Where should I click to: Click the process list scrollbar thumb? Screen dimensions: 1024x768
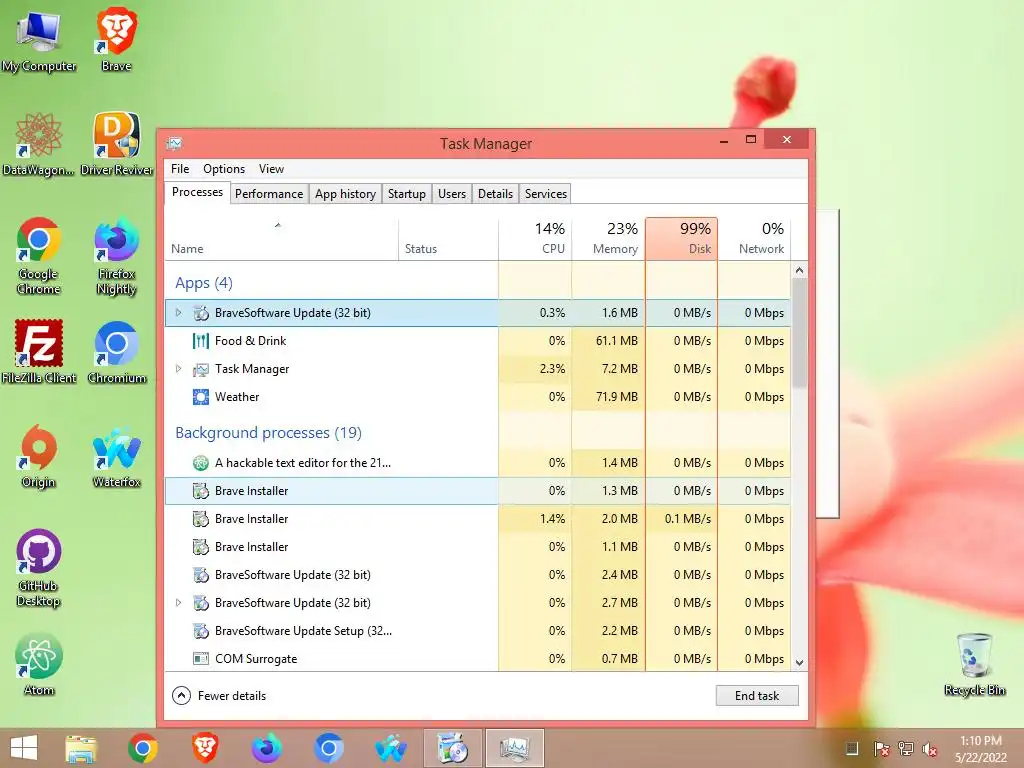click(x=799, y=333)
